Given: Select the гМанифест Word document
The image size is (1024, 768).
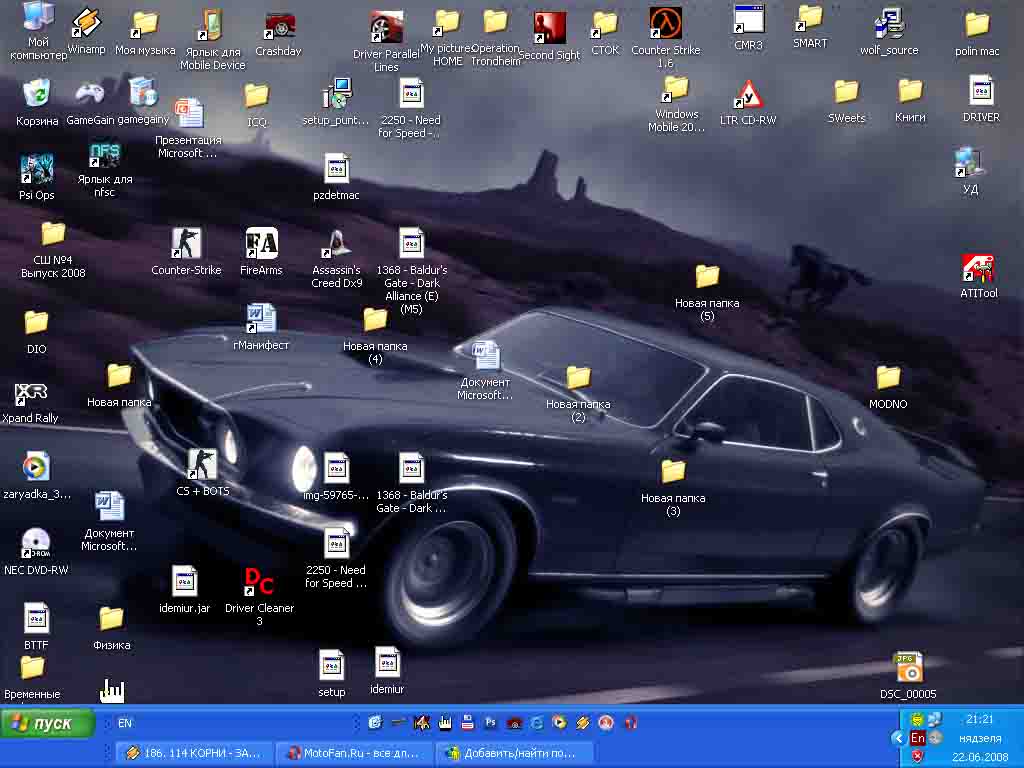Looking at the screenshot, I should [x=261, y=319].
